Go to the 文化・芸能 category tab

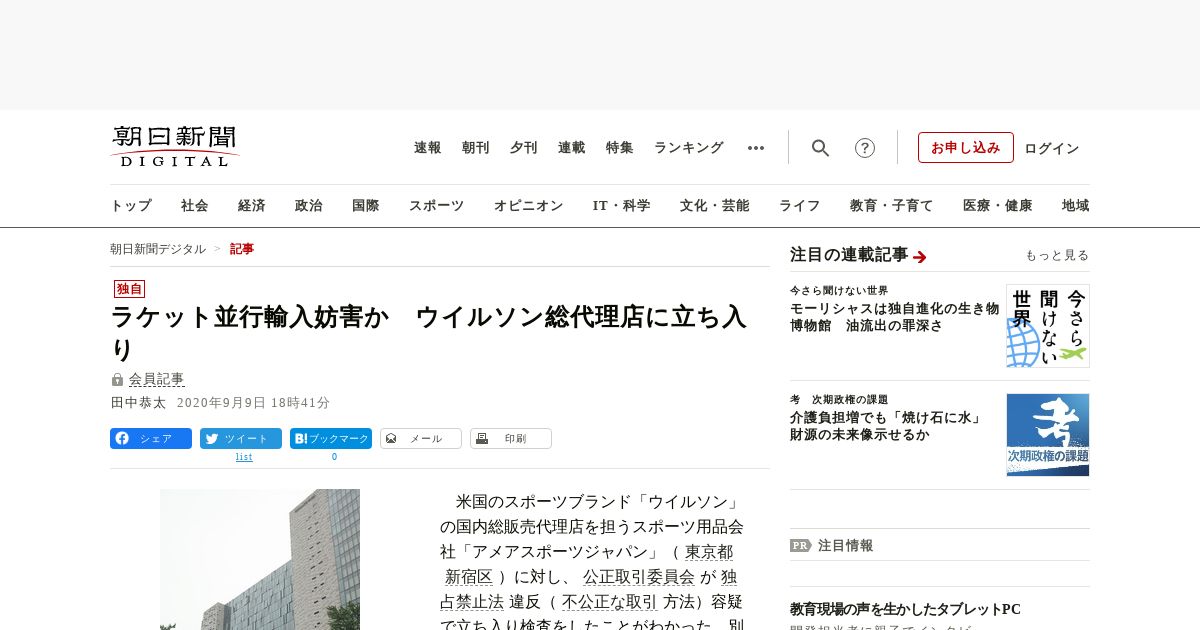[715, 206]
